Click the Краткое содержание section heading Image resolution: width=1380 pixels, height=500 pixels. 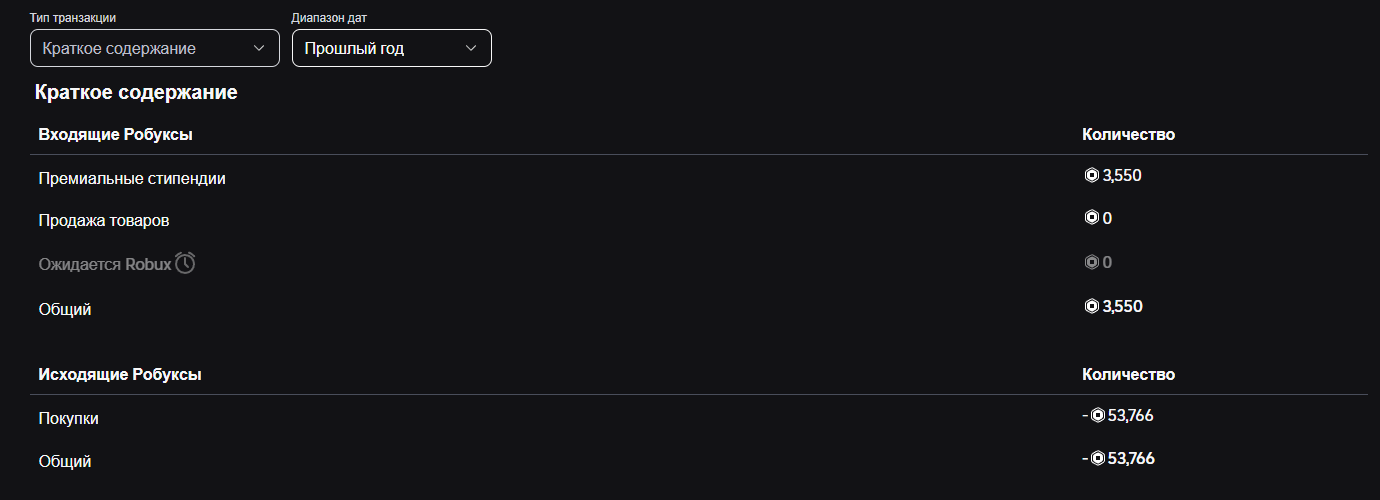(136, 93)
